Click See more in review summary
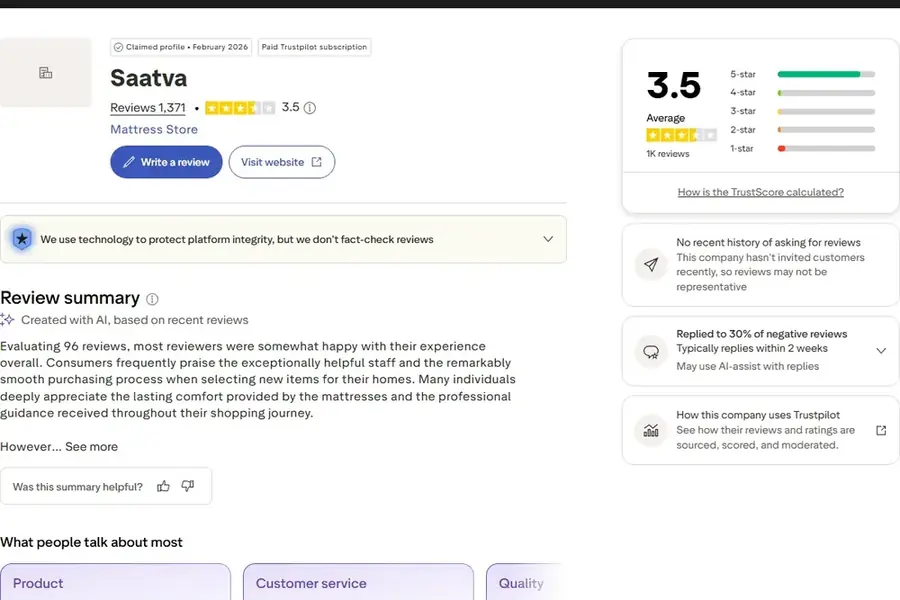 tap(91, 447)
